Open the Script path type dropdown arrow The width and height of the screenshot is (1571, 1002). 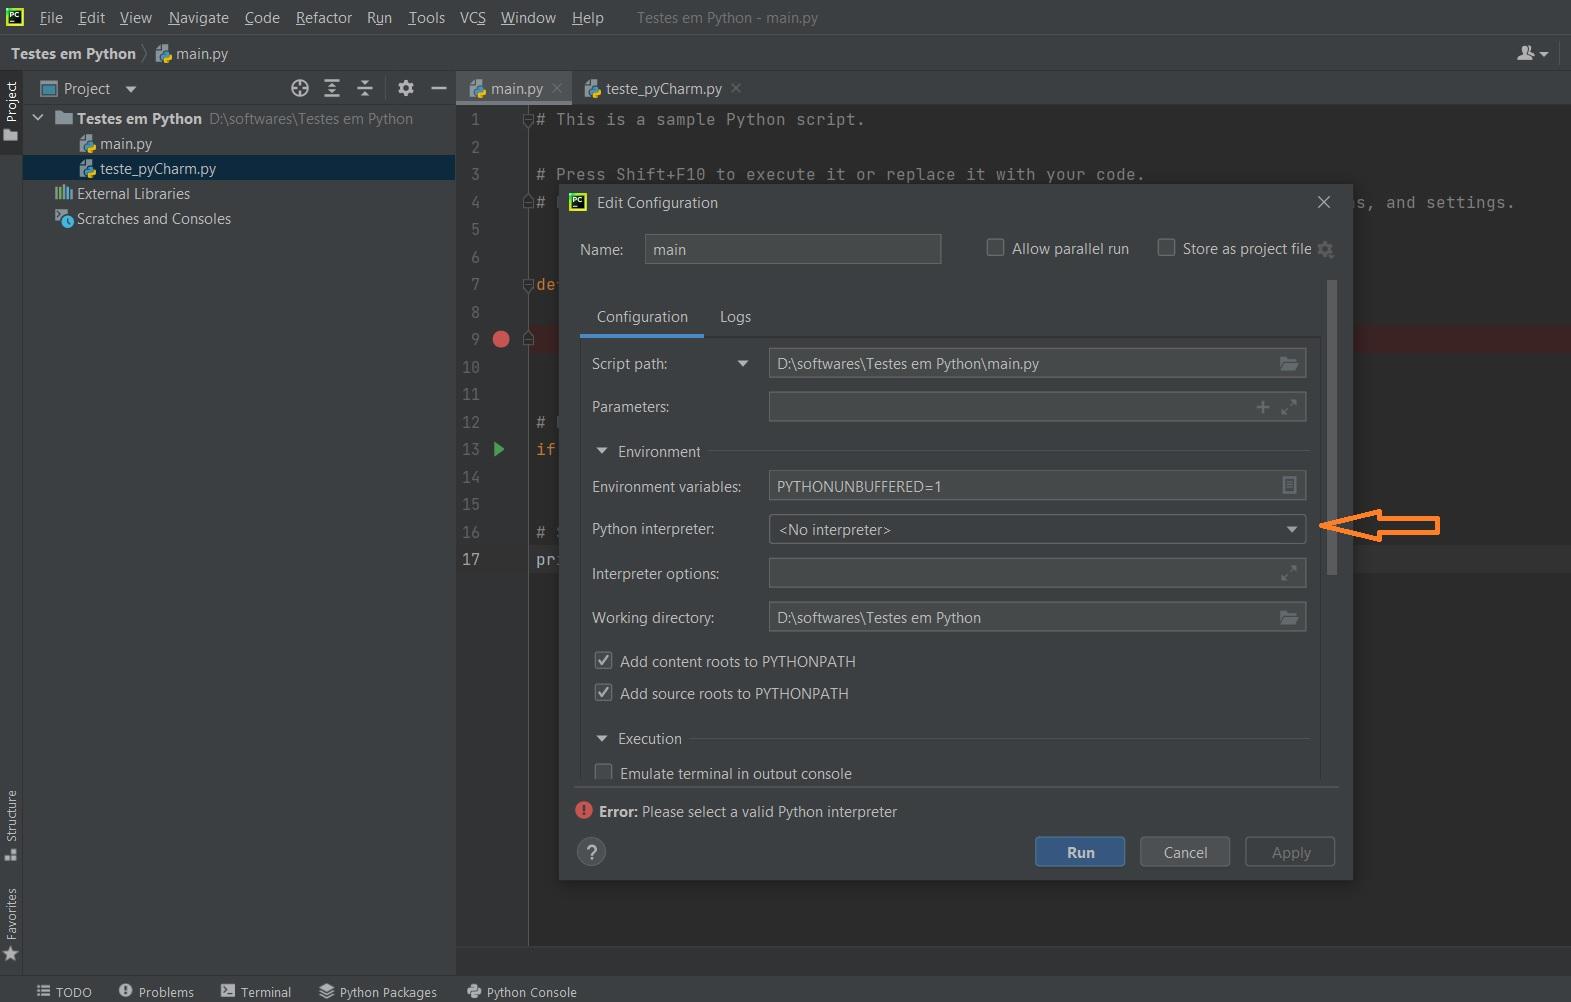coord(742,364)
